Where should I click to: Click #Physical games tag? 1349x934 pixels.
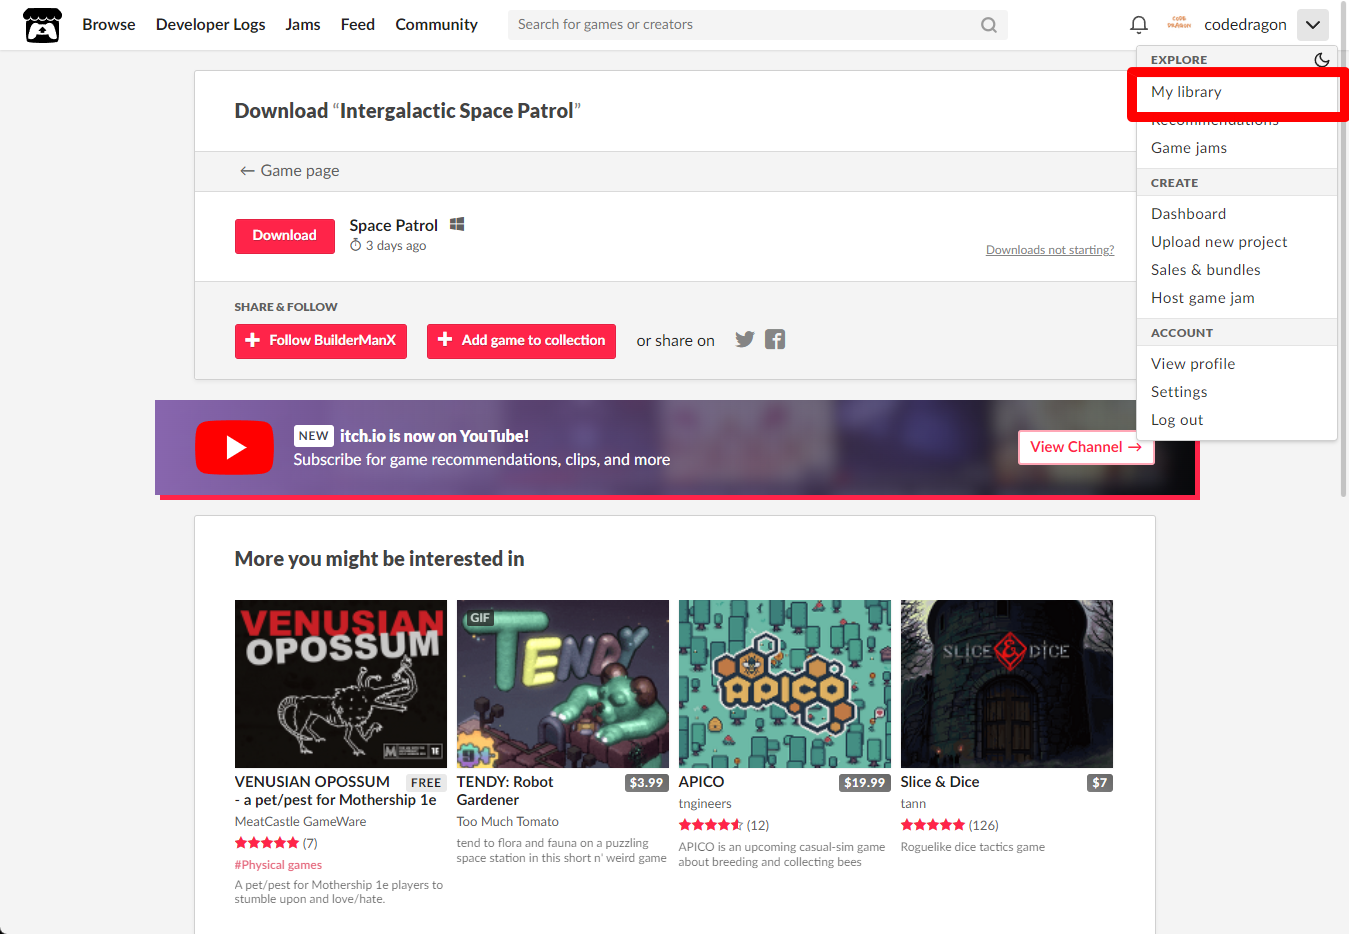278,865
